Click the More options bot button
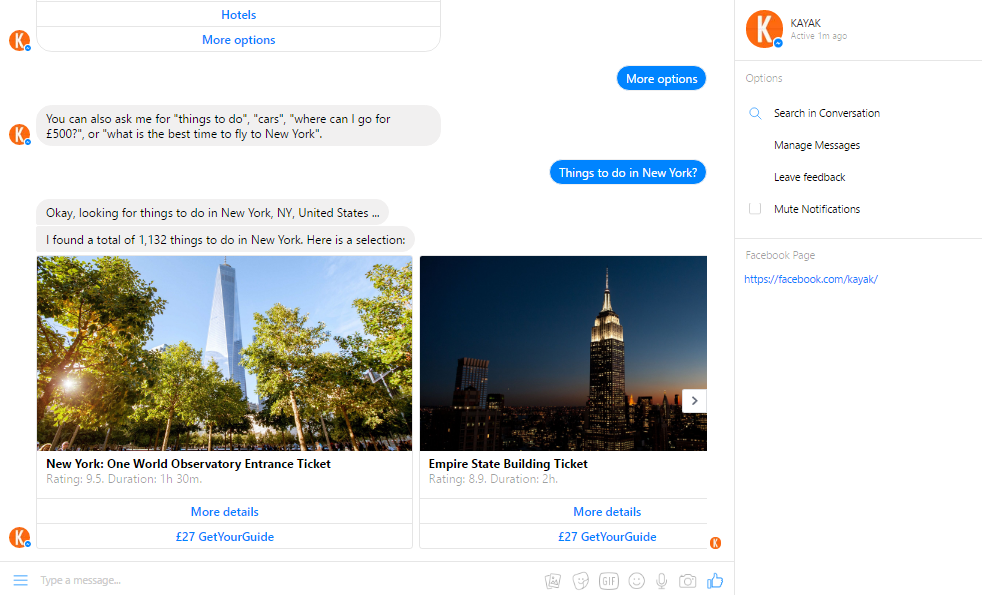982x595 pixels. tap(239, 39)
